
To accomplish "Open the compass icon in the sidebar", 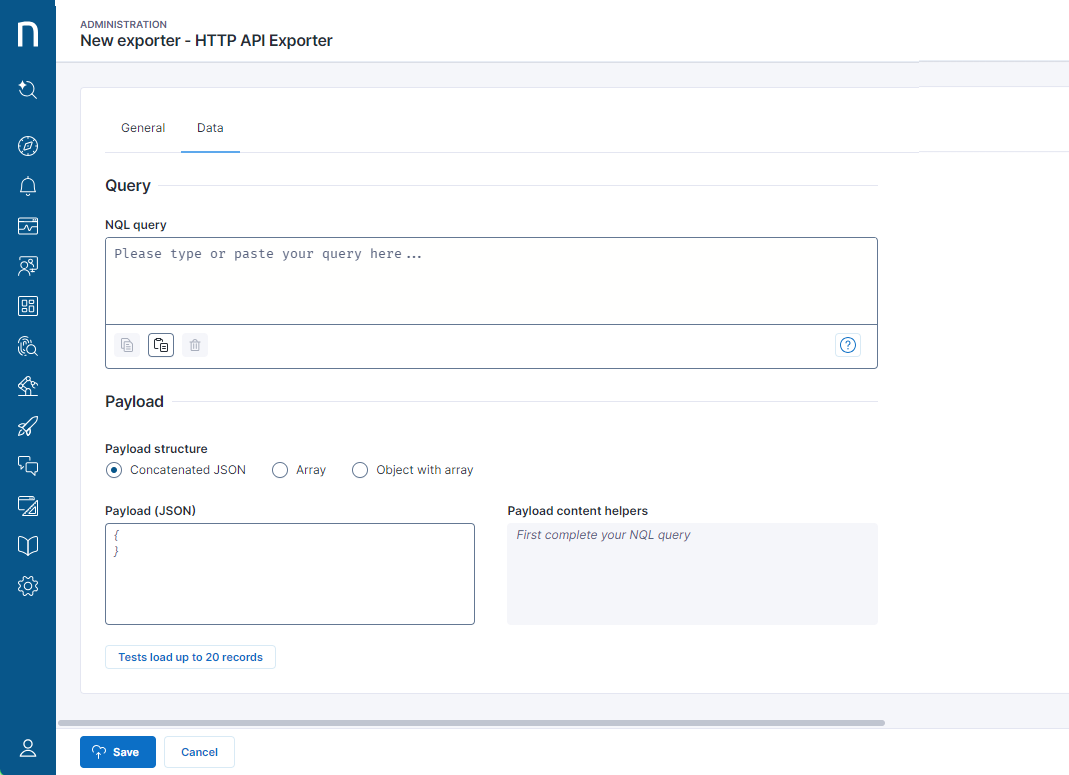I will (x=28, y=146).
